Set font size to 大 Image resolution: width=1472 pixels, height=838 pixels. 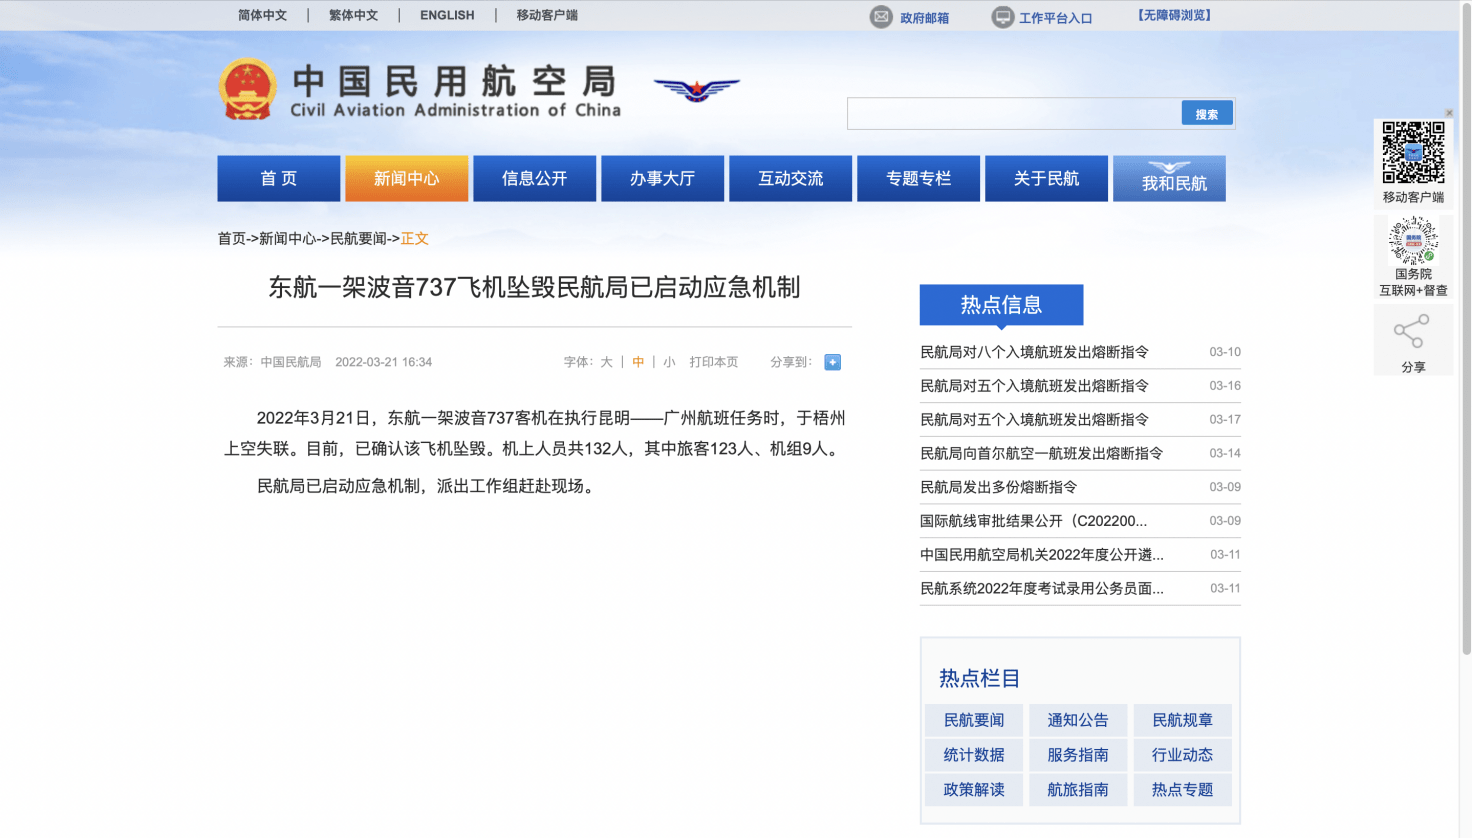(x=606, y=362)
